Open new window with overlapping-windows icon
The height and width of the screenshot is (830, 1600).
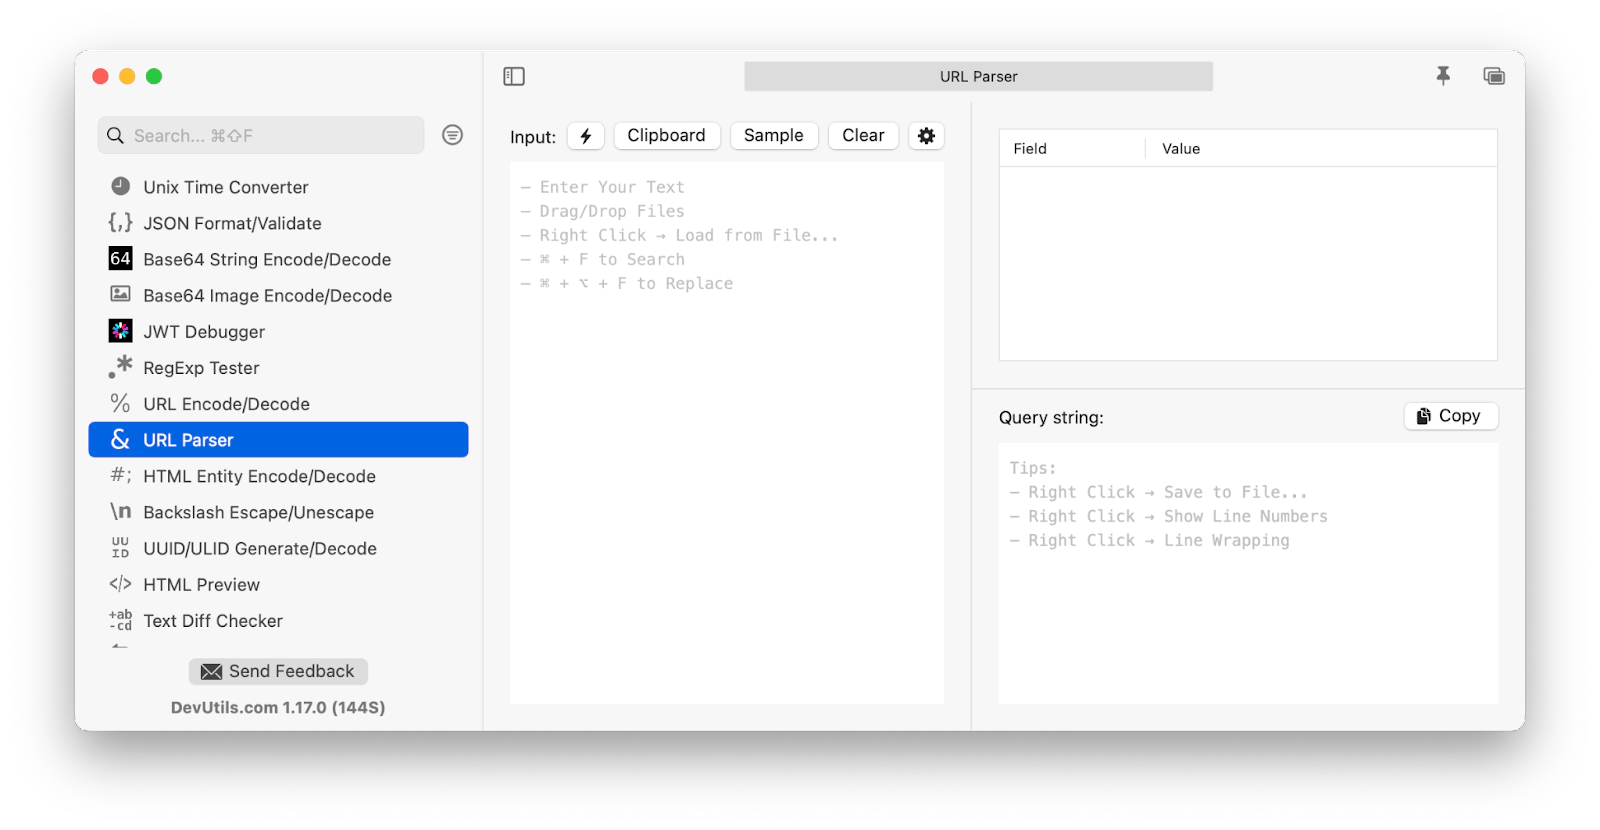[1494, 76]
